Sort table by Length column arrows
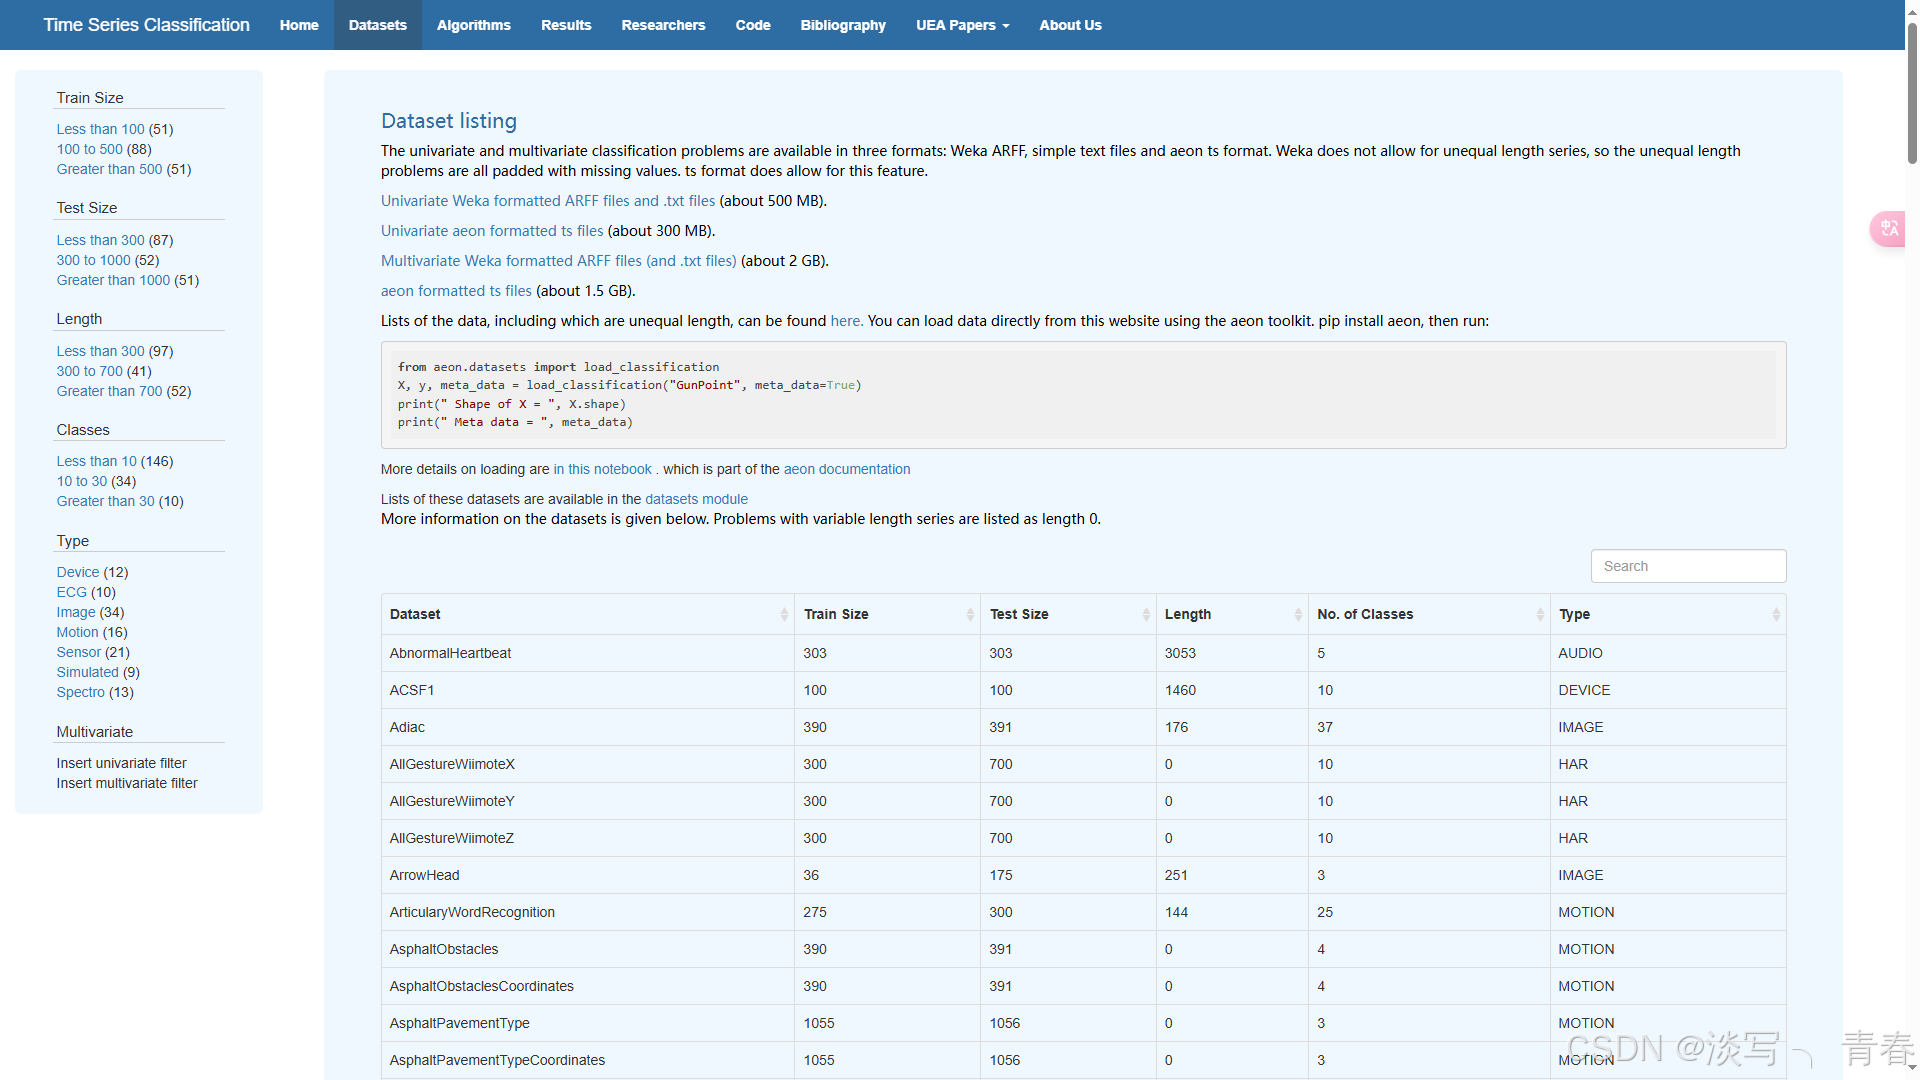The height and width of the screenshot is (1080, 1920). pyautogui.click(x=1298, y=614)
